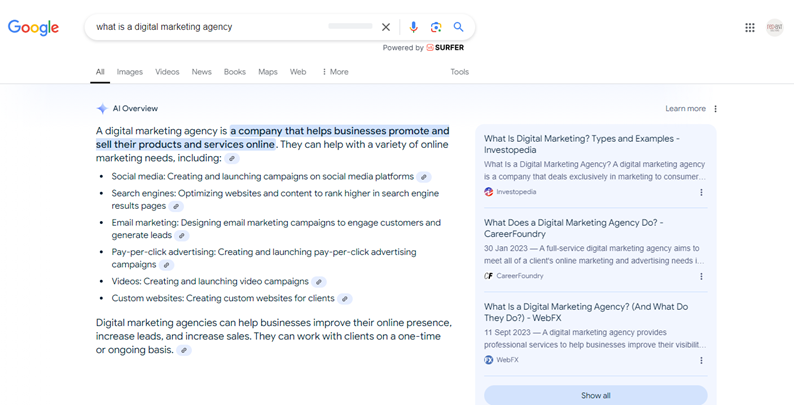The width and height of the screenshot is (794, 405).
Task: Click the Investopedia favicon
Action: click(489, 192)
